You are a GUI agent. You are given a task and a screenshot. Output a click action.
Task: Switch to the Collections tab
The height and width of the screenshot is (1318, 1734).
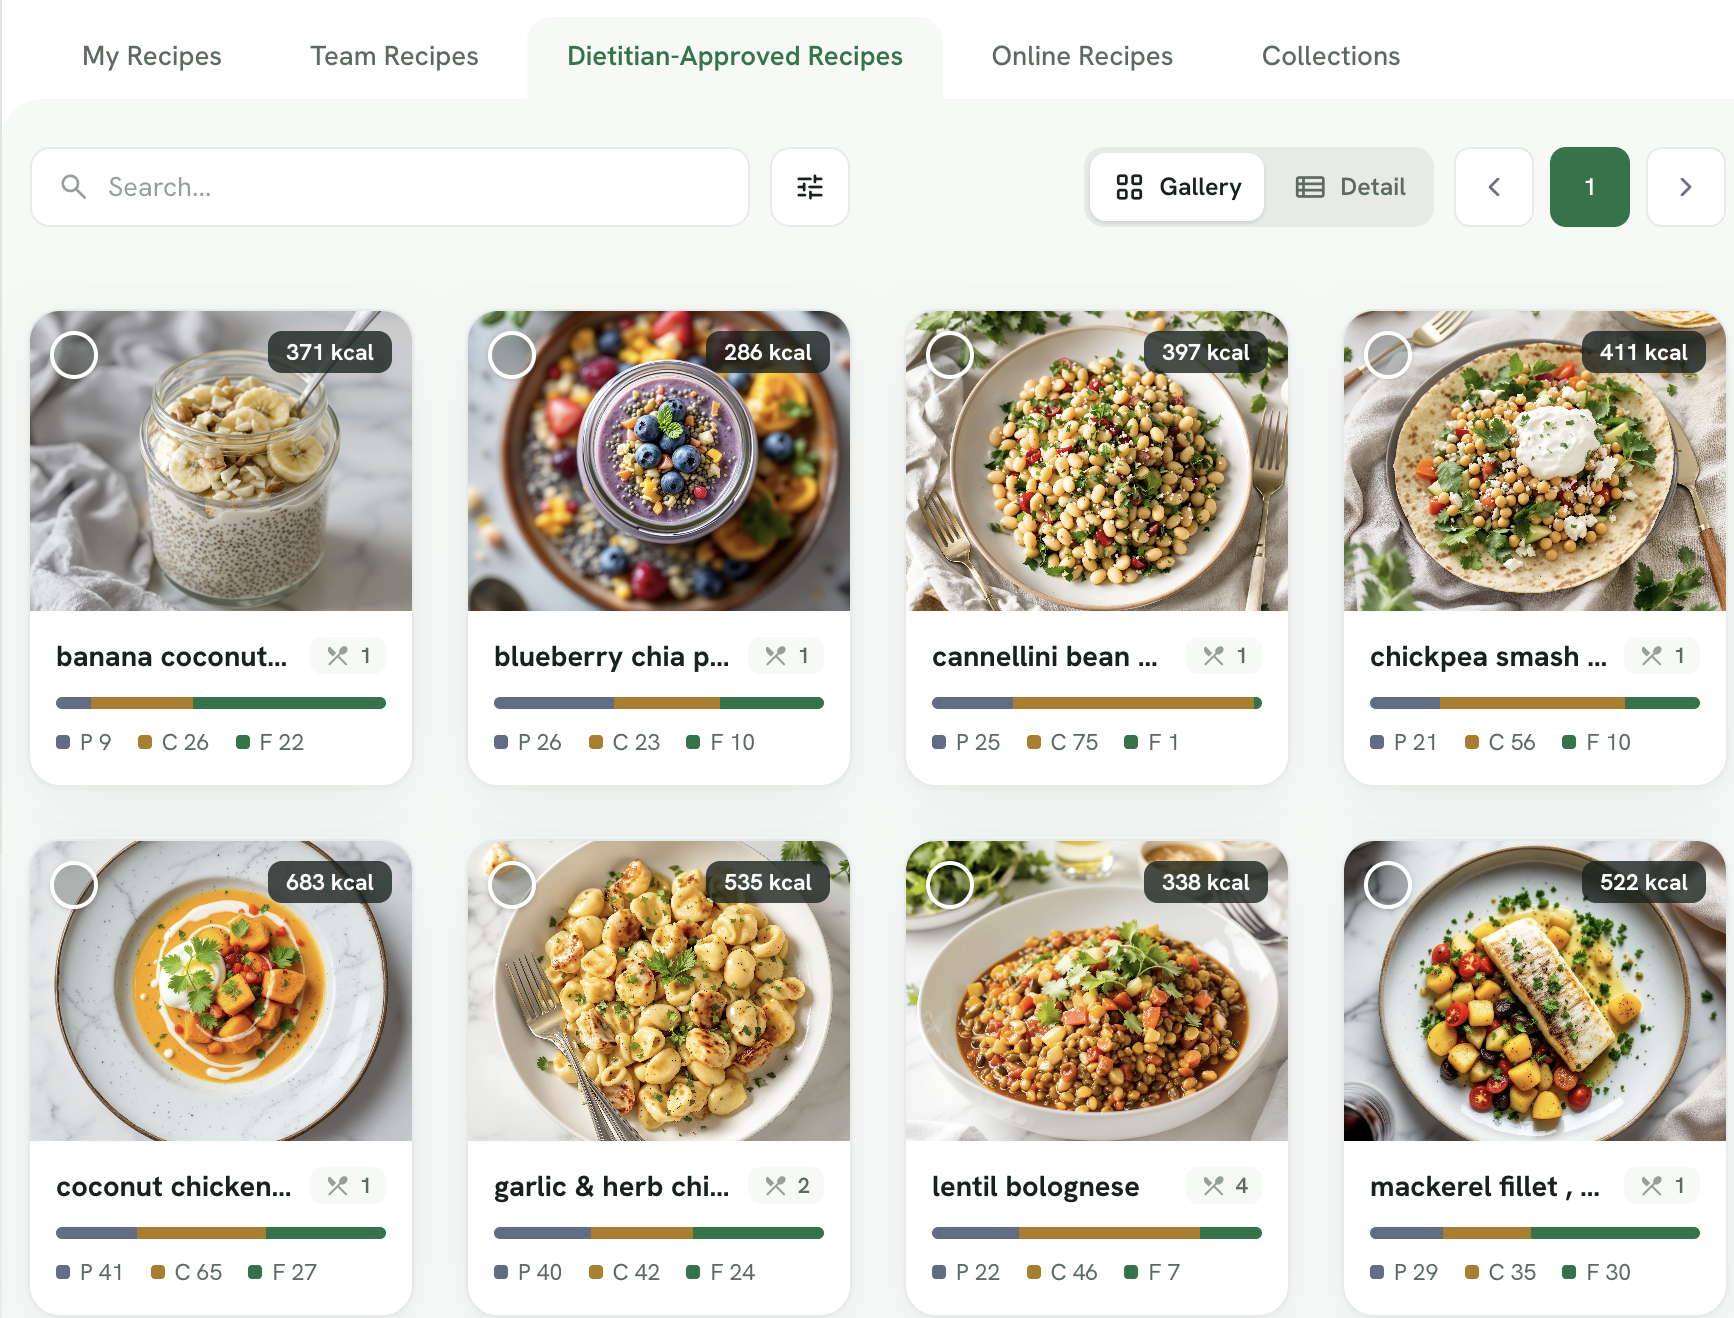coord(1330,56)
